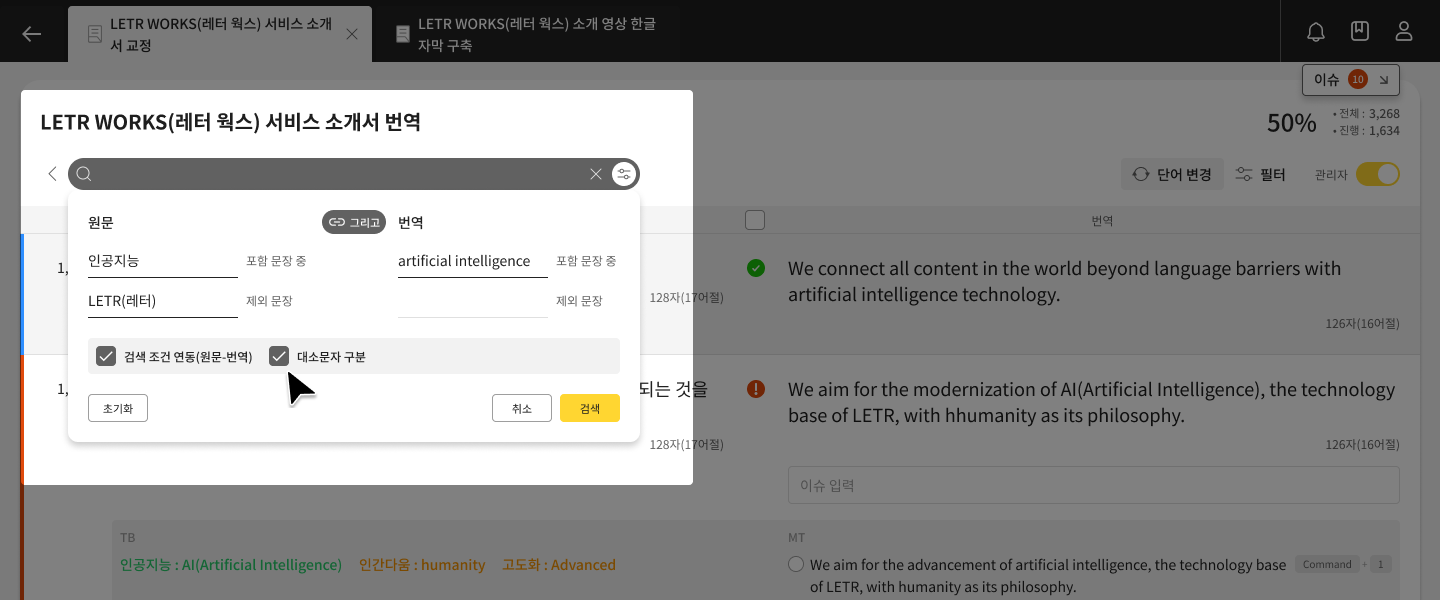Image resolution: width=1440 pixels, height=600 pixels.
Task: Click the red error status icon
Action: [756, 389]
